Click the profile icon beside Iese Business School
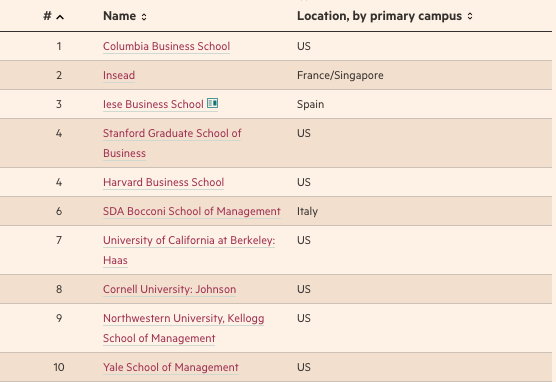Viewport: 556px width, 382px height. point(212,103)
